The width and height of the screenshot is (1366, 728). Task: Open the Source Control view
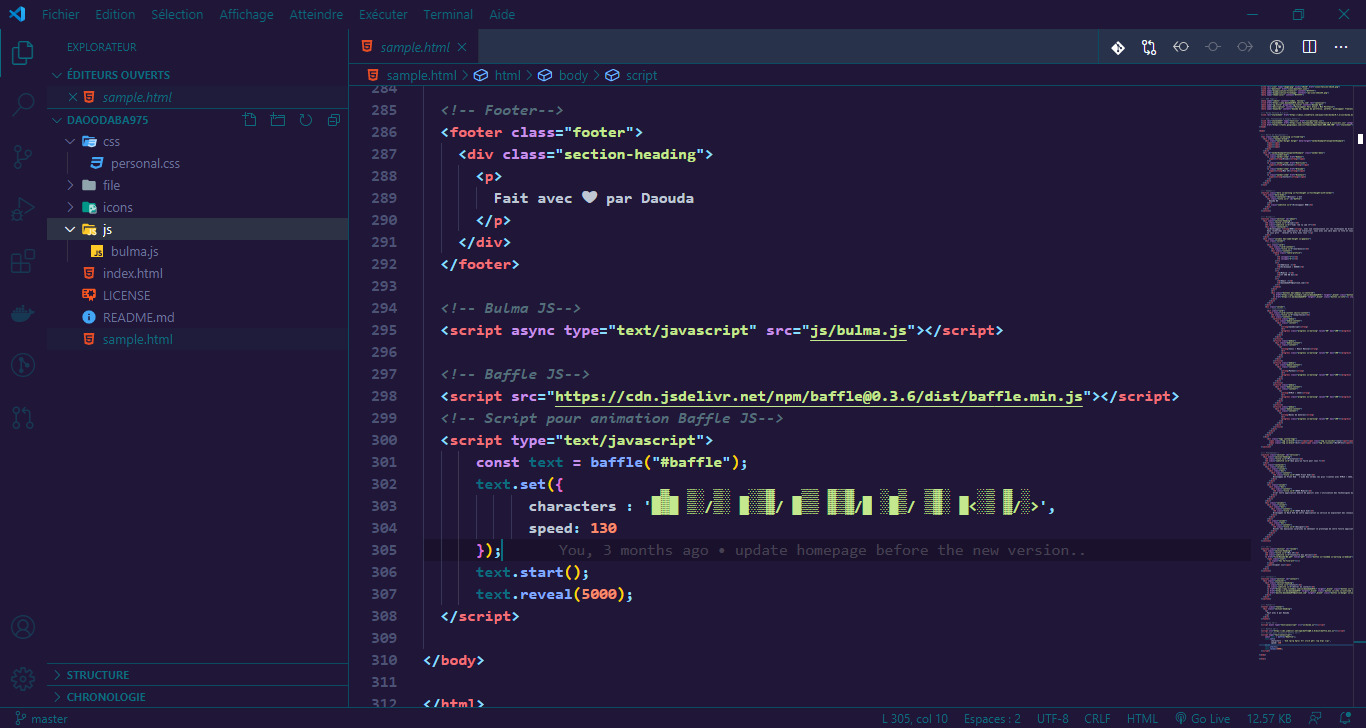(x=22, y=157)
